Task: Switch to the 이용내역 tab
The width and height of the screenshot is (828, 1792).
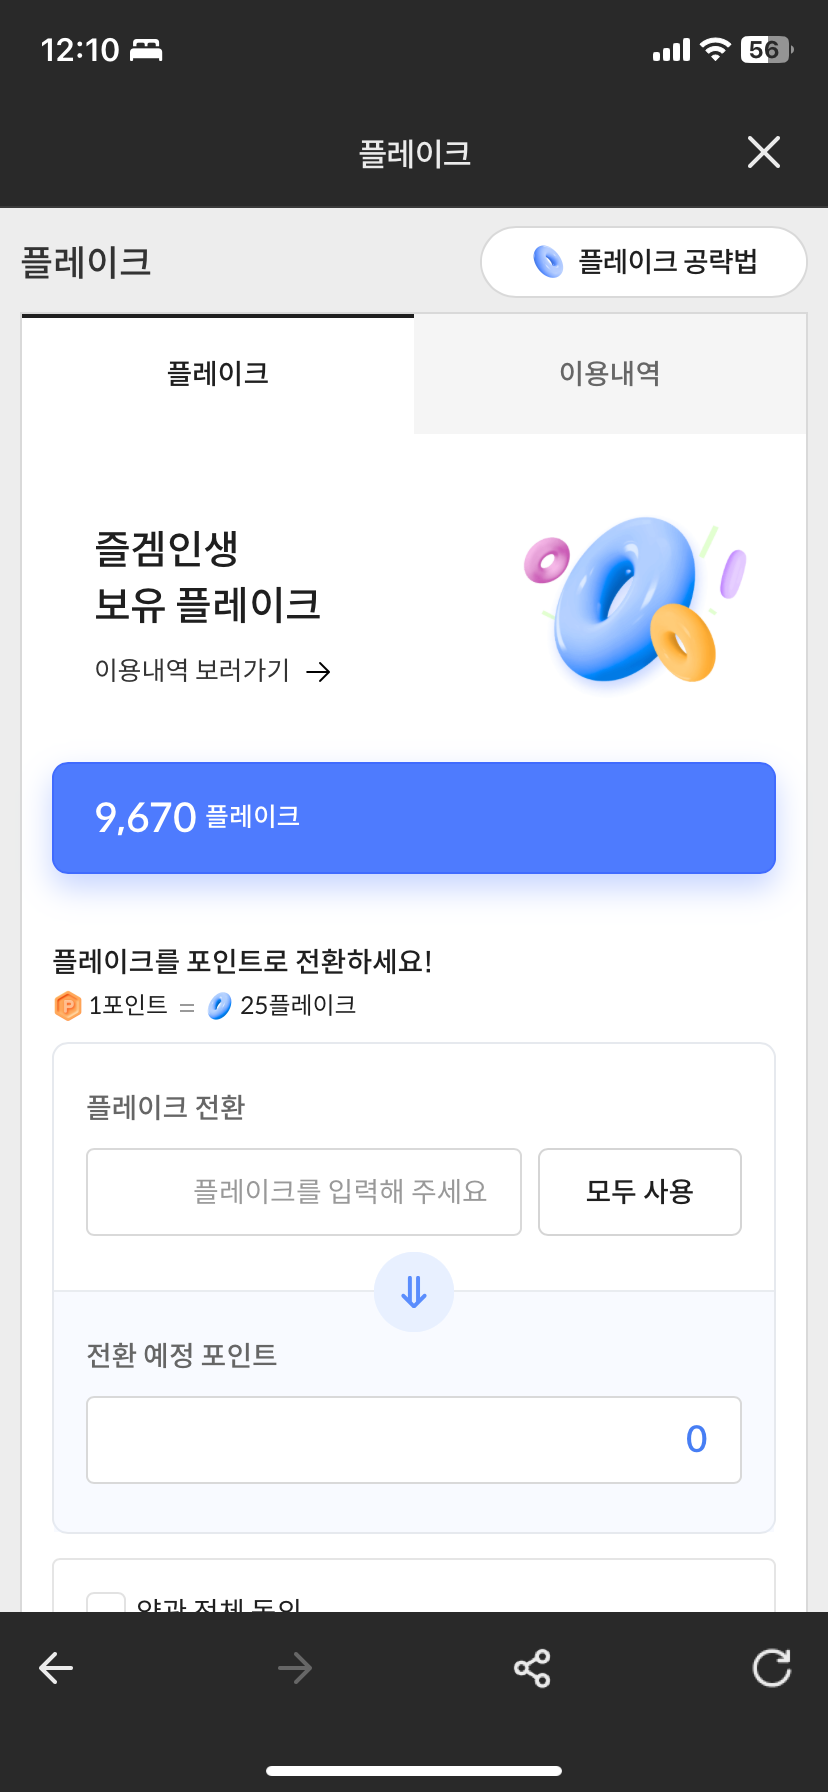Action: pos(610,374)
